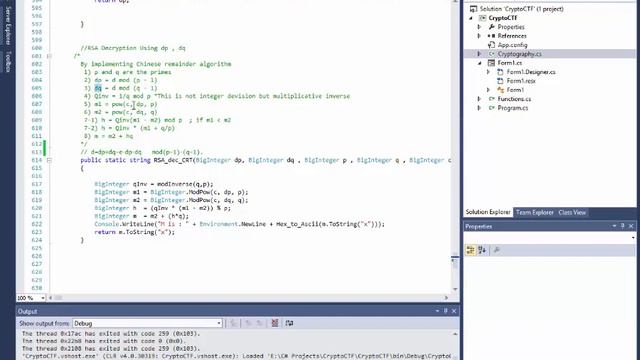Click the editor scroll down arrow
640x360 pixels.
[455, 289]
